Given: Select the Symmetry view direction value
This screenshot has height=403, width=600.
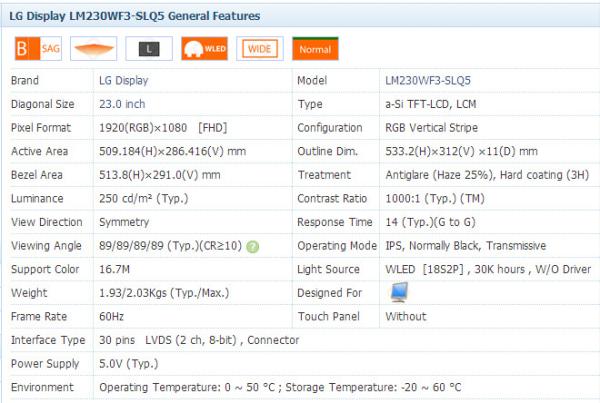Looking at the screenshot, I should pos(124,222).
